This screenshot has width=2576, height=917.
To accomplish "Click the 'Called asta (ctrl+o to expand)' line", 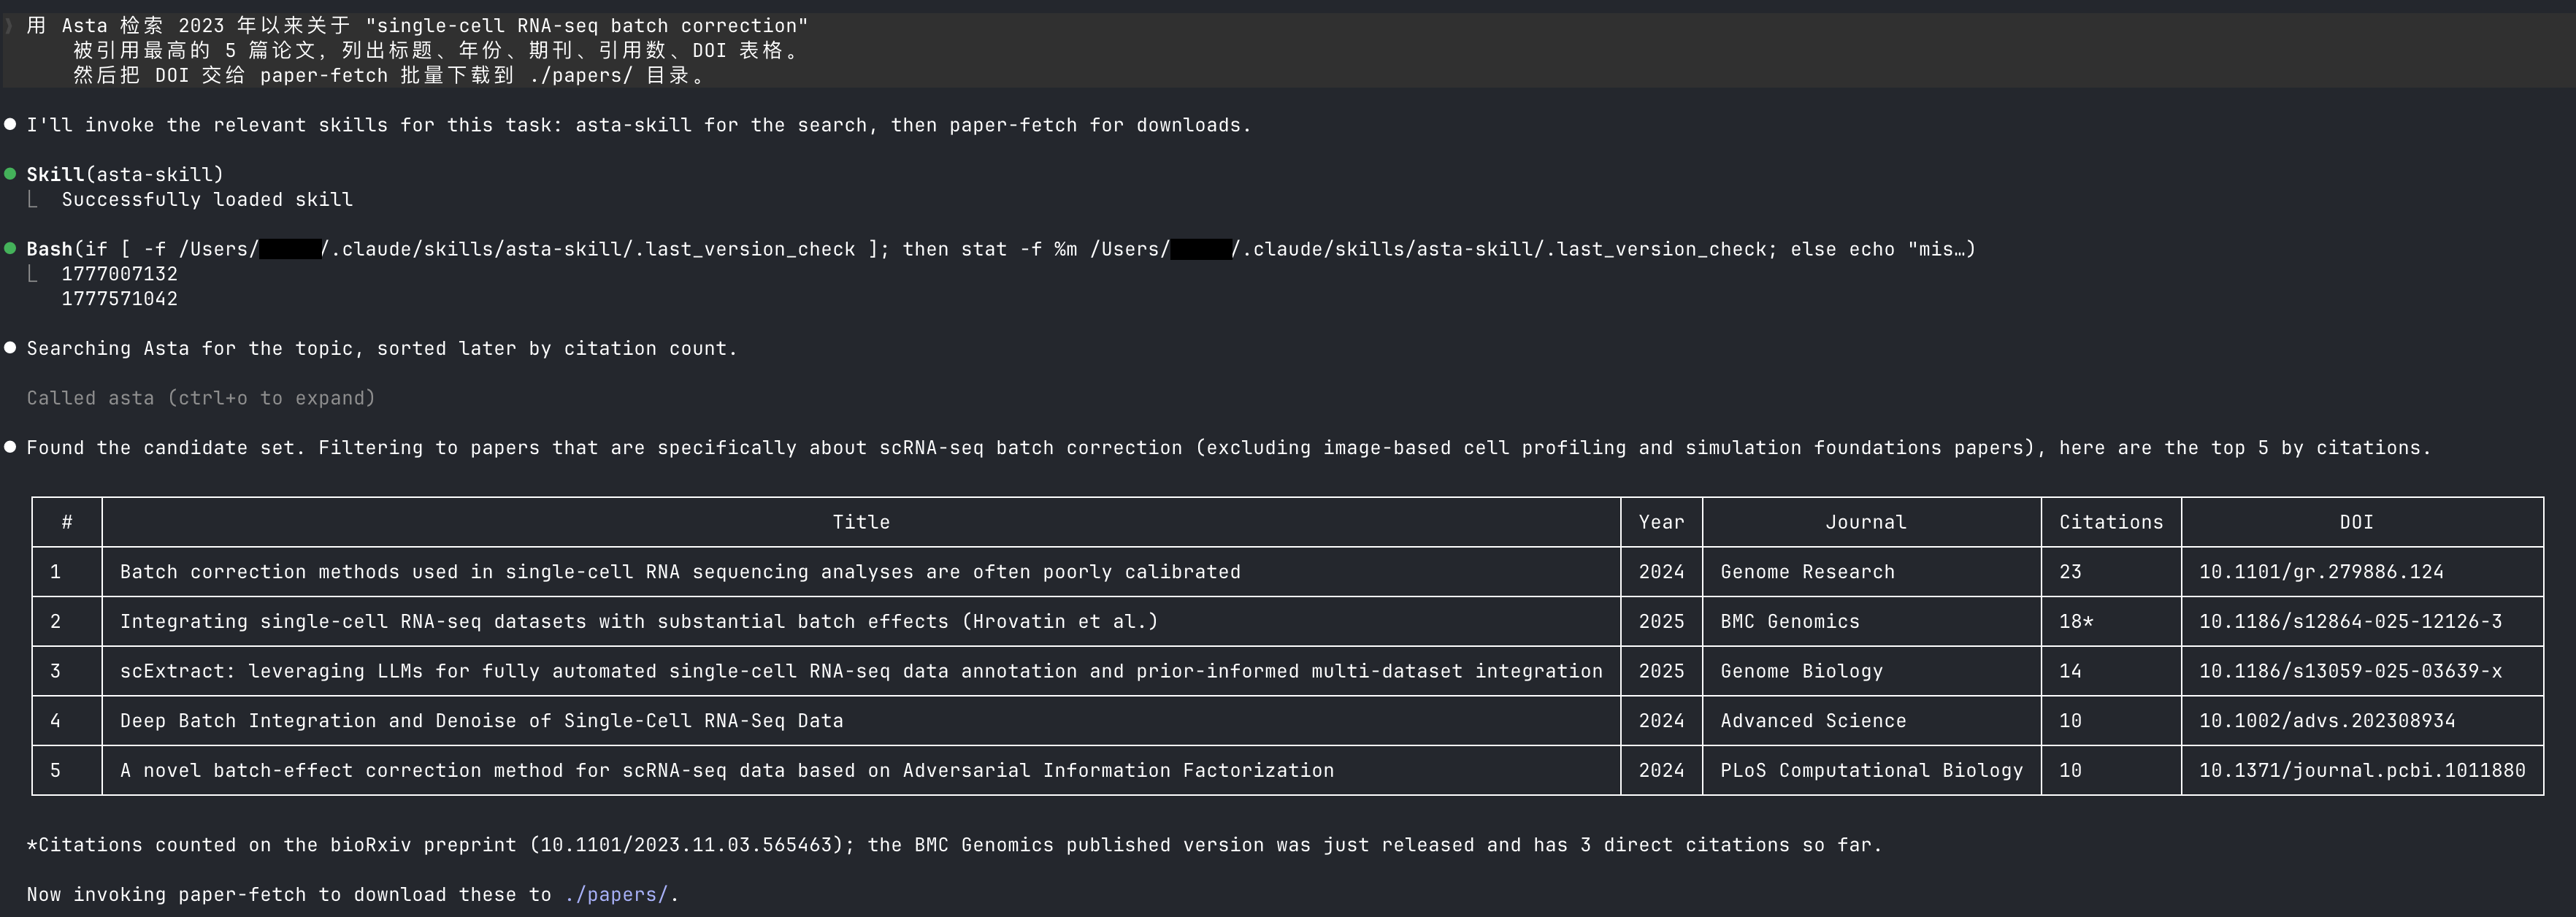I will (200, 398).
